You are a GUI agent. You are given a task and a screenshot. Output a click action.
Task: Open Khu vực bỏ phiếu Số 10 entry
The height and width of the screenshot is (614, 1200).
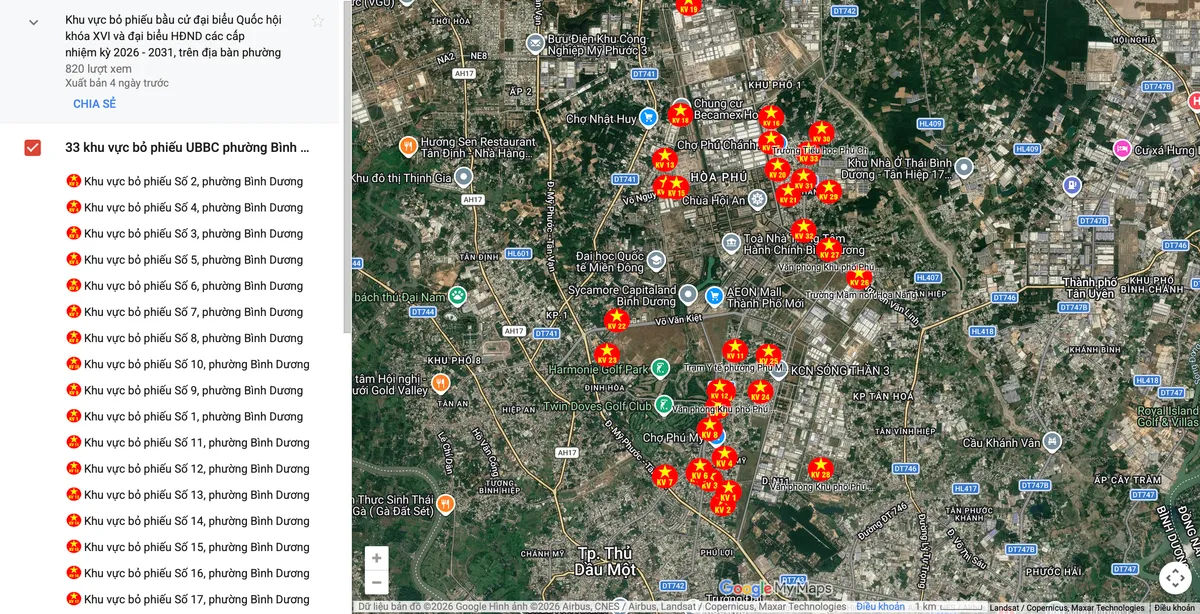(196, 364)
